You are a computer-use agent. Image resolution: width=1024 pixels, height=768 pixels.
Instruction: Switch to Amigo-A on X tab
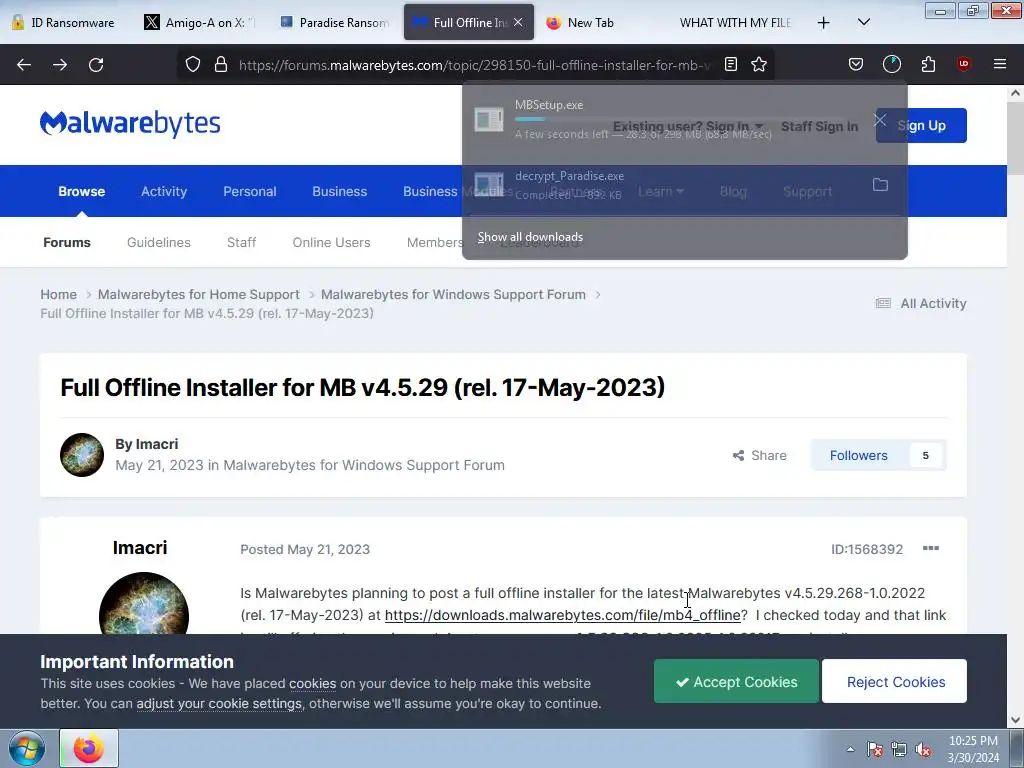tap(199, 22)
